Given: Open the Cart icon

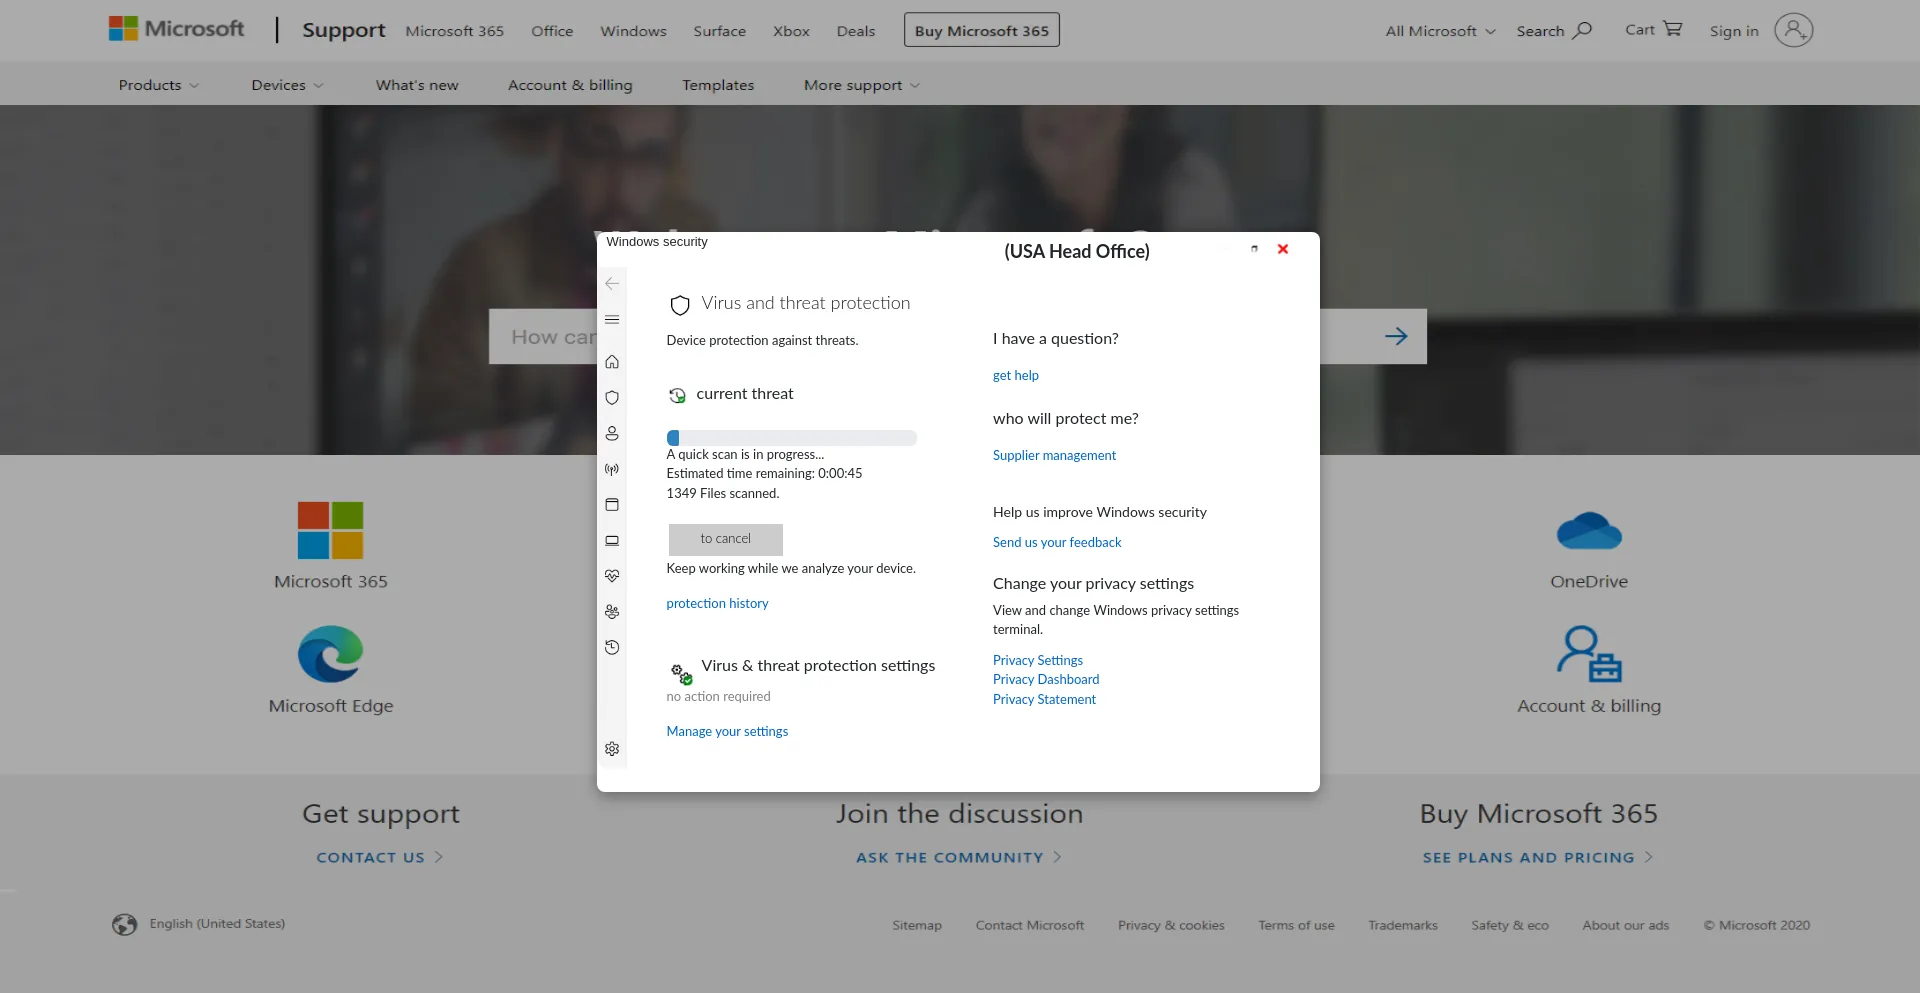Looking at the screenshot, I should 1673,29.
